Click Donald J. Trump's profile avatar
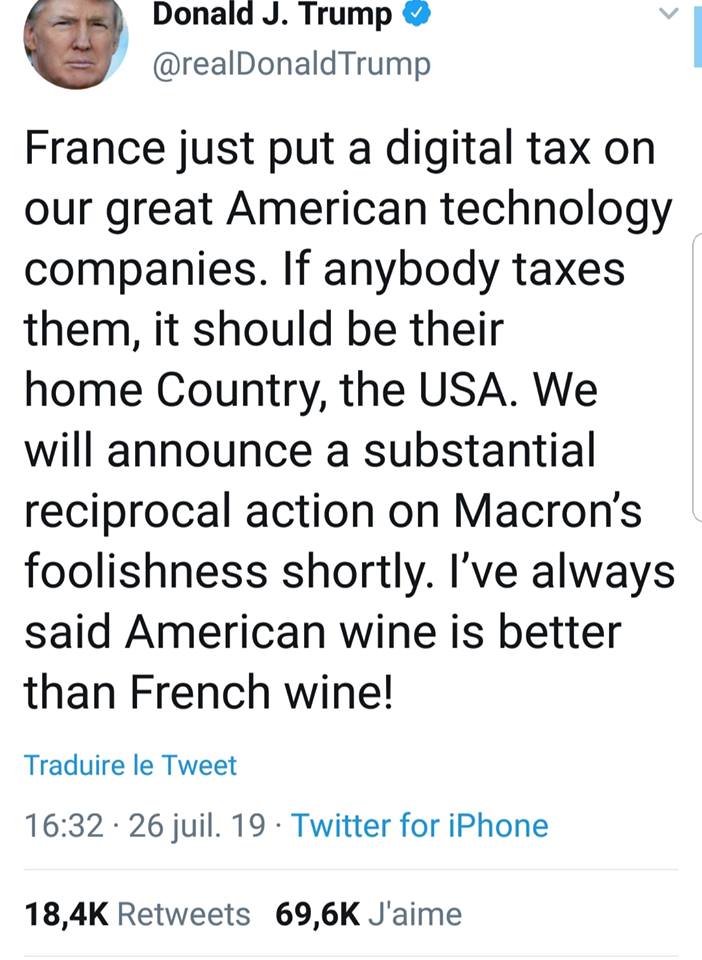The width and height of the screenshot is (702, 960). (x=75, y=40)
